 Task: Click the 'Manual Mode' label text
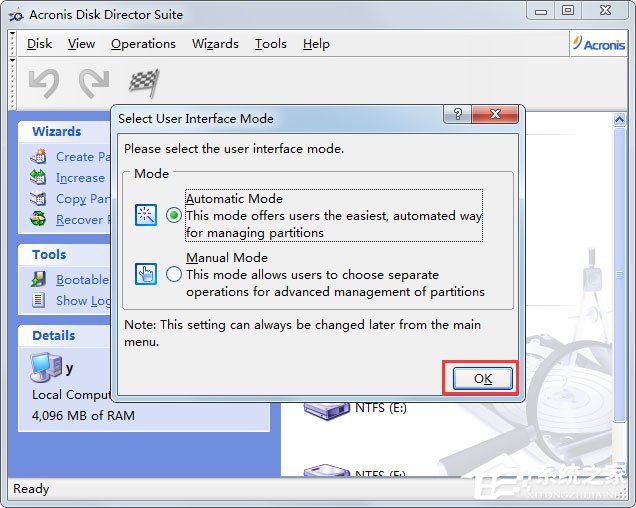pyautogui.click(x=227, y=257)
